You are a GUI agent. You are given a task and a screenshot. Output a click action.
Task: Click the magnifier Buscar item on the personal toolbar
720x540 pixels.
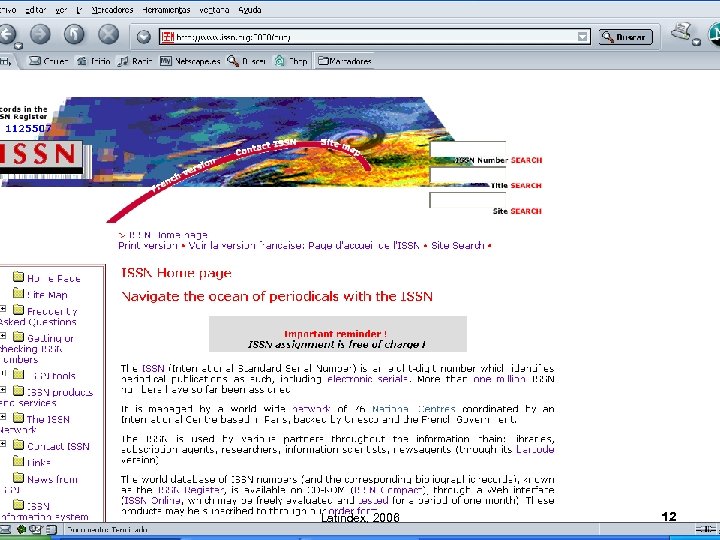coord(247,61)
